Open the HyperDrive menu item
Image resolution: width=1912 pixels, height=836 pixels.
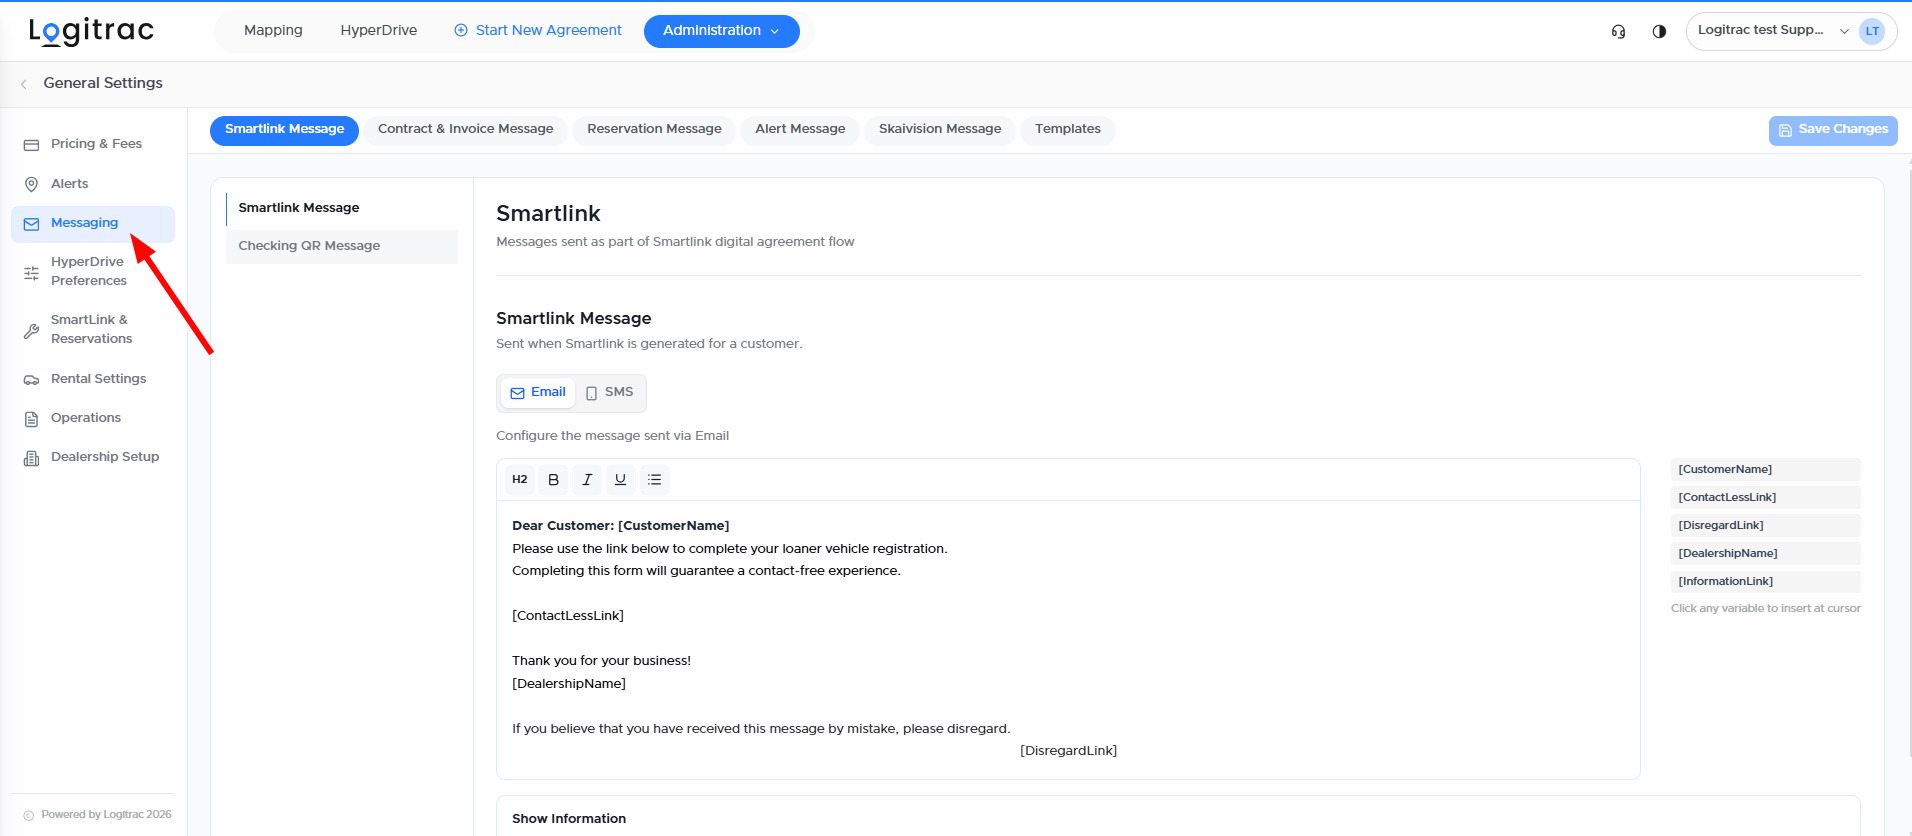click(x=379, y=31)
